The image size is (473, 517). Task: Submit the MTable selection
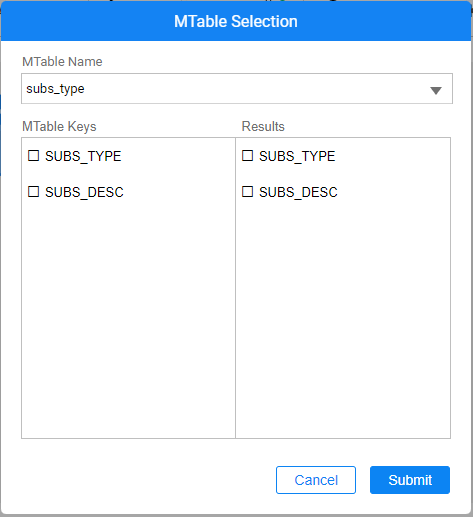coord(410,480)
